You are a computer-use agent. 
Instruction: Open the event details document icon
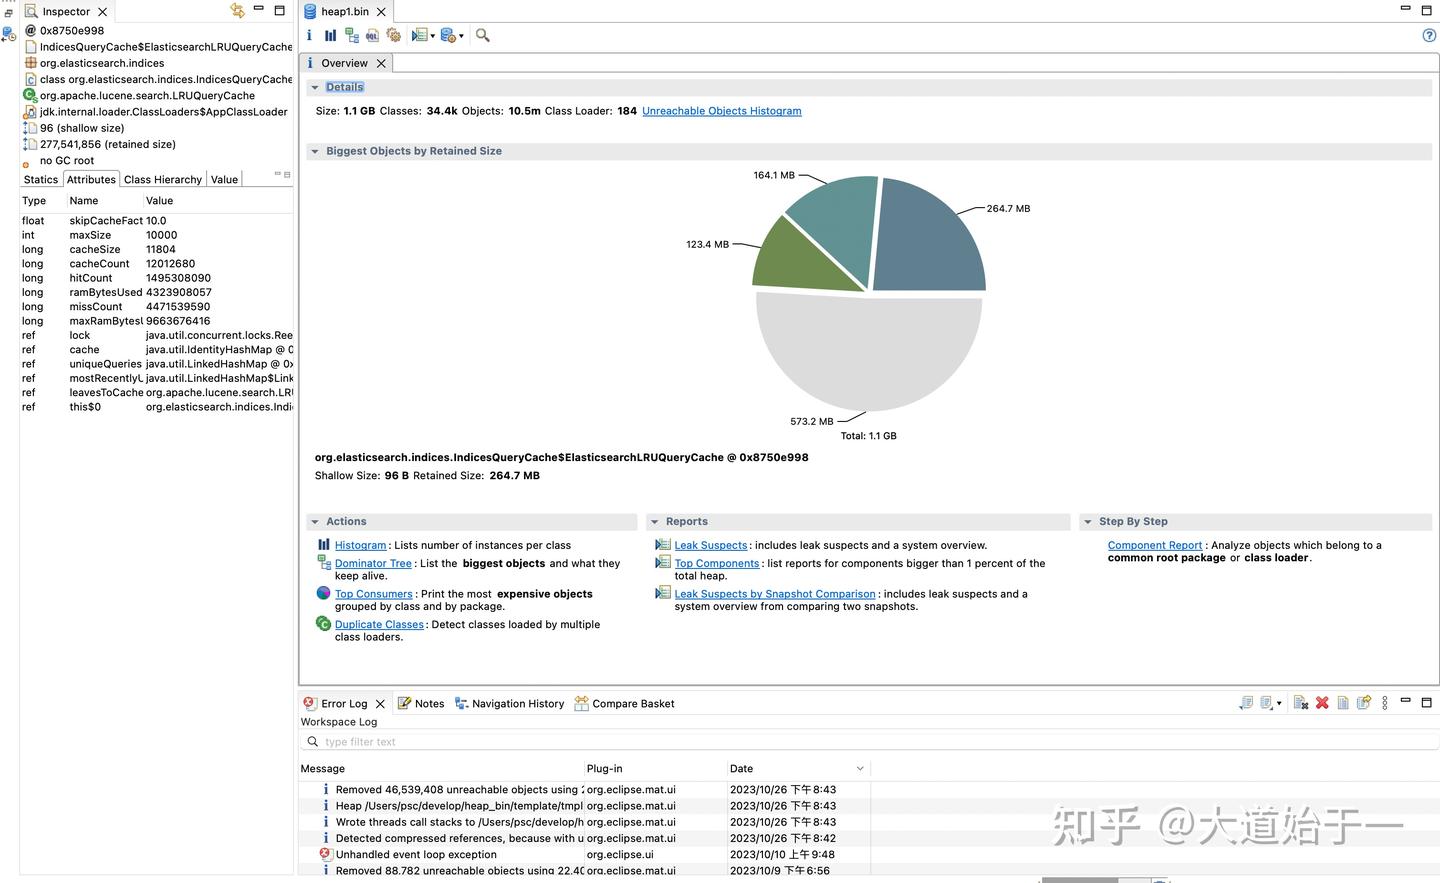tap(1343, 703)
